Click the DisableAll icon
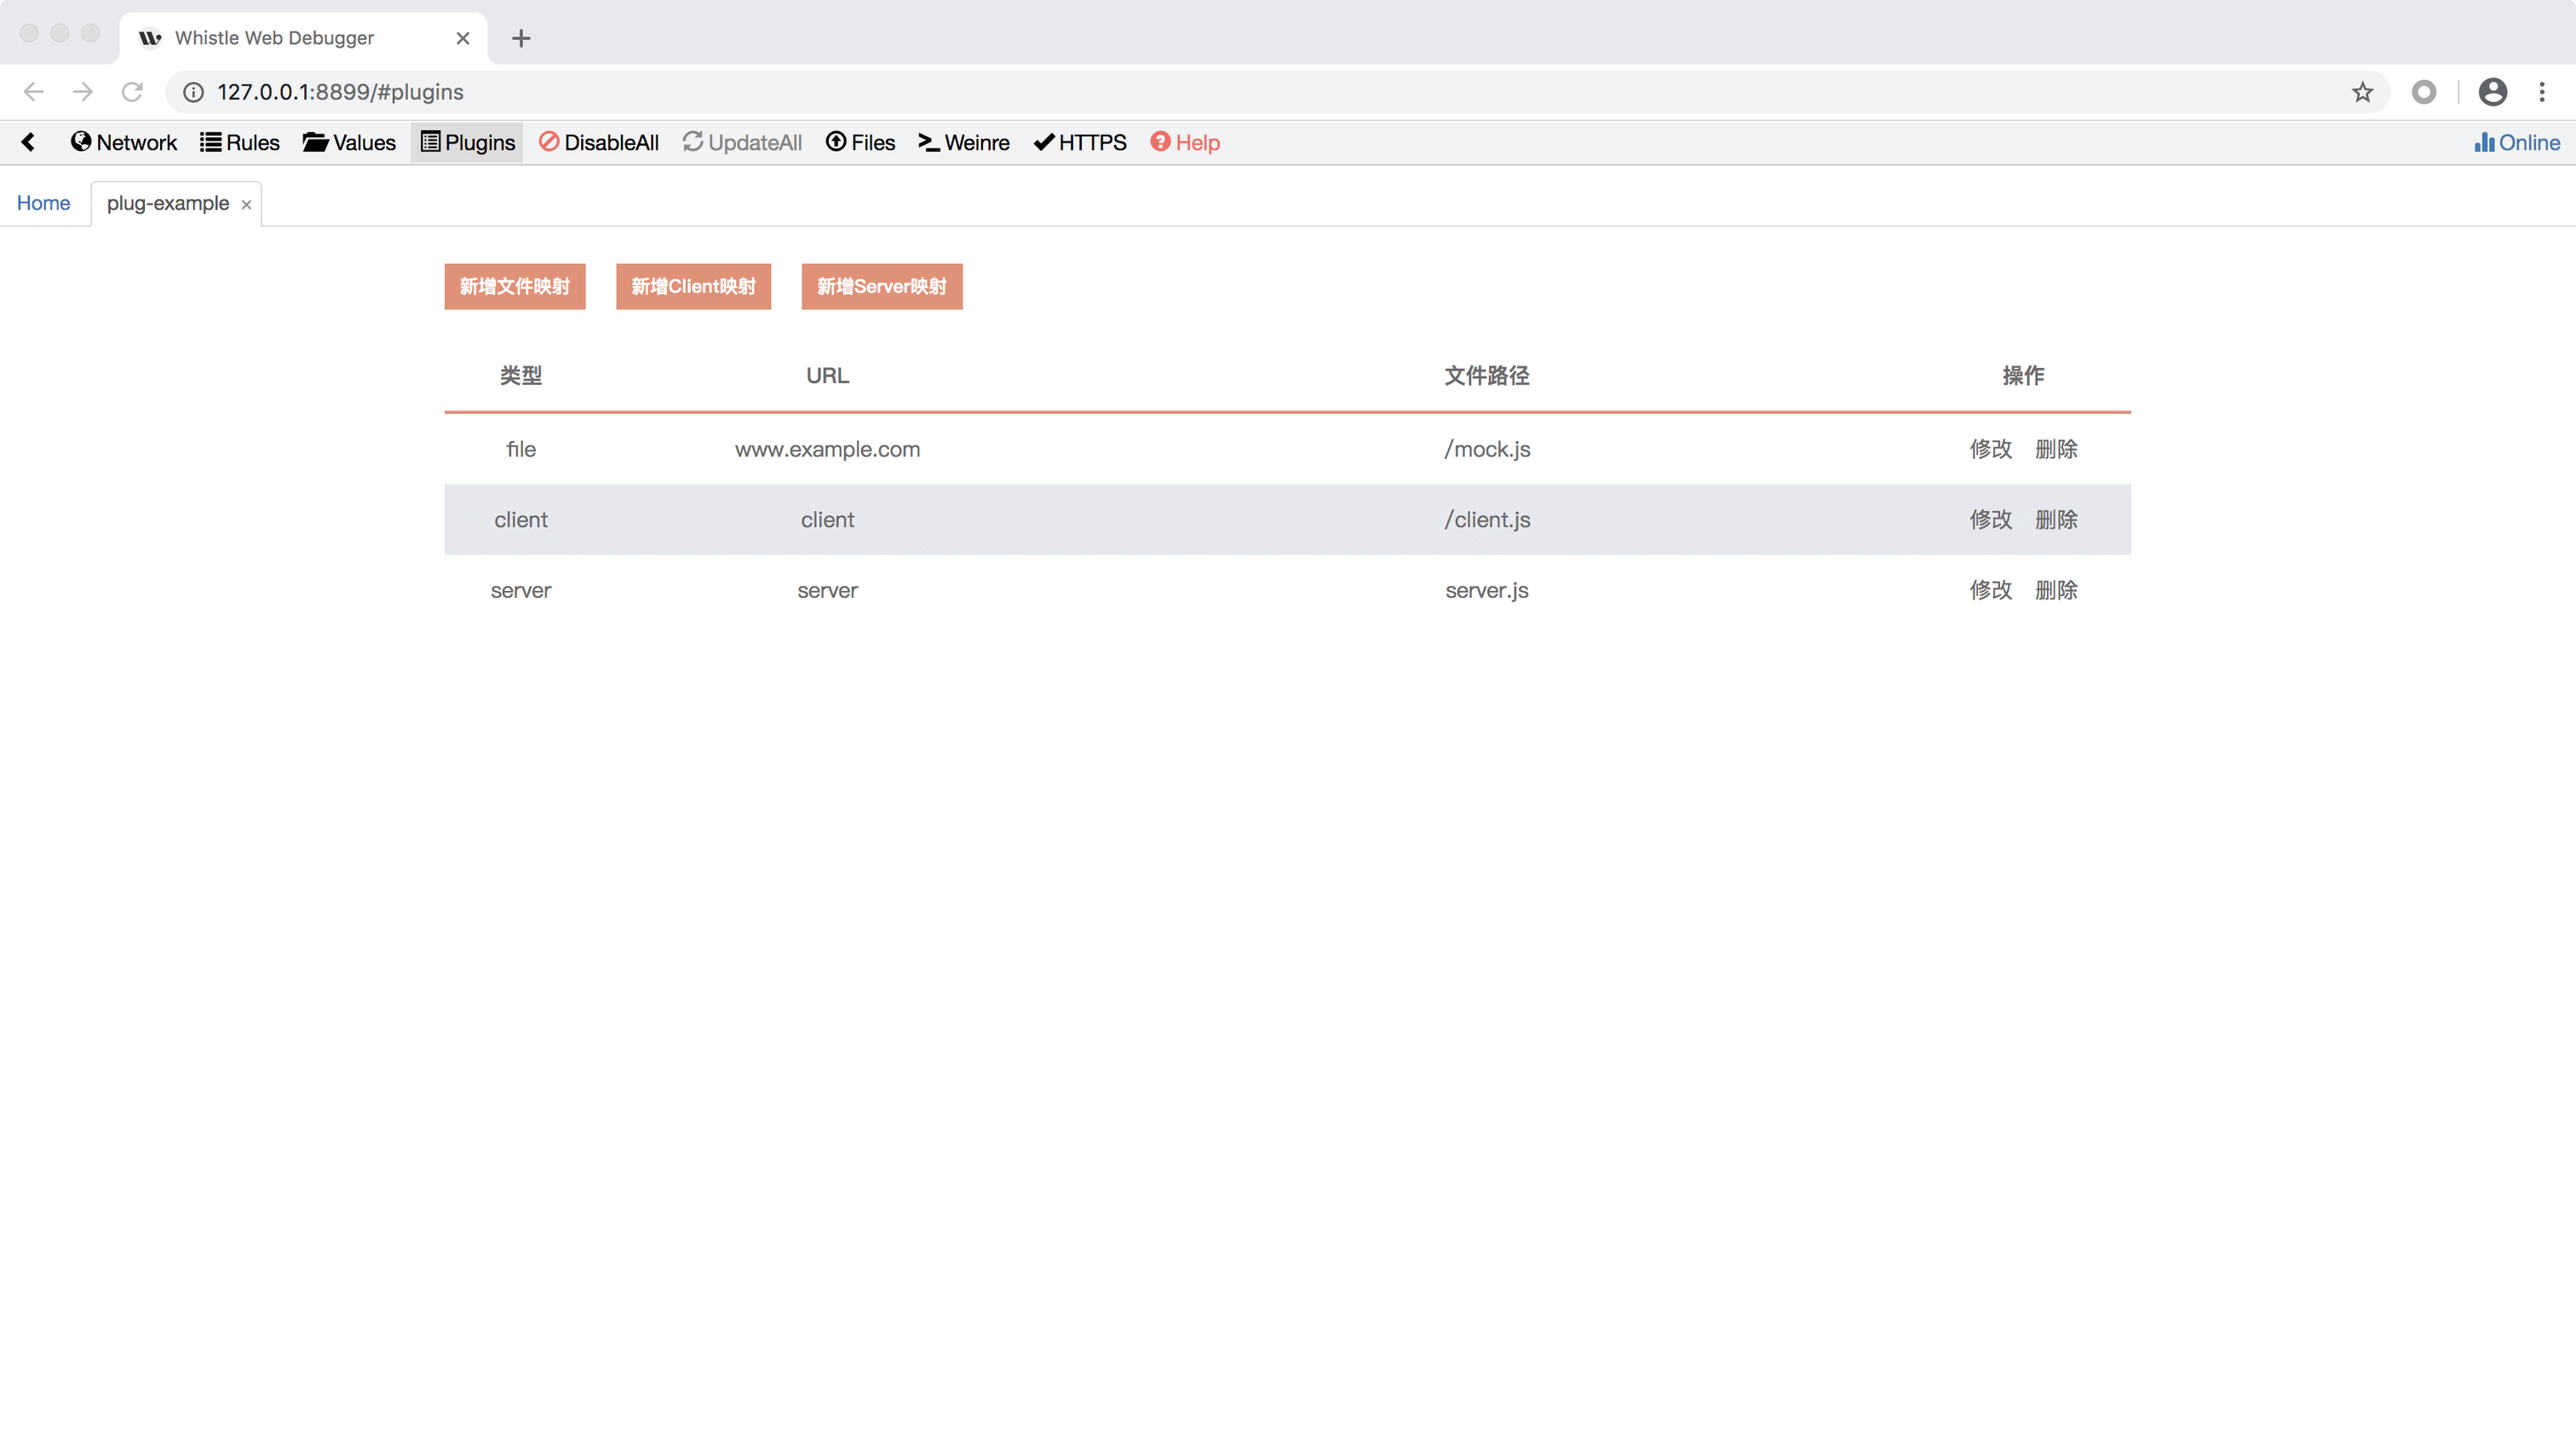2576x1453 pixels. coord(549,142)
